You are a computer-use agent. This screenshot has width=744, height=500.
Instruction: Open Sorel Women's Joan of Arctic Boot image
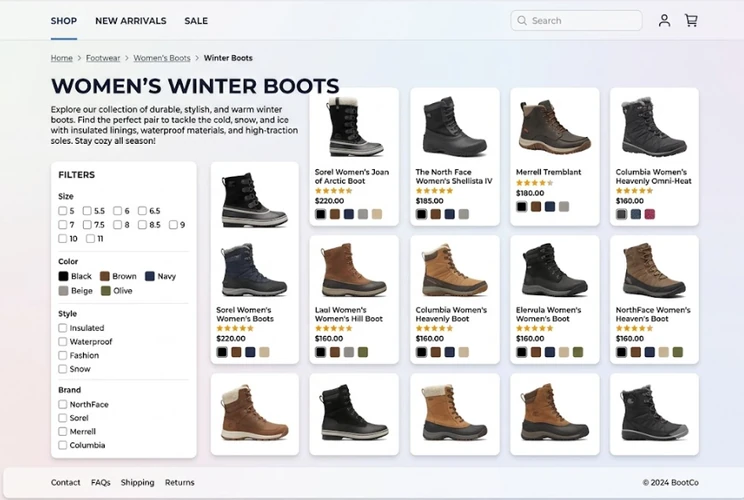point(354,126)
